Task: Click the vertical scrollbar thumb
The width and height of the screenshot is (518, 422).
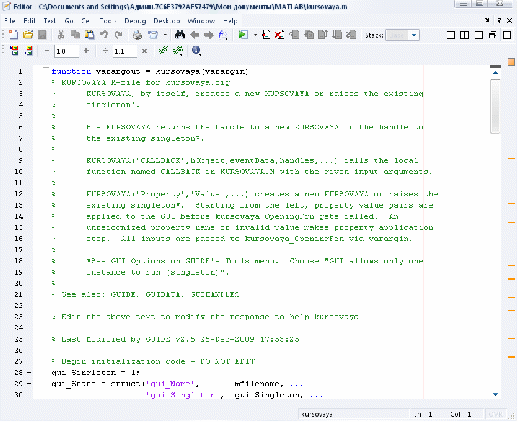Action: [x=496, y=106]
